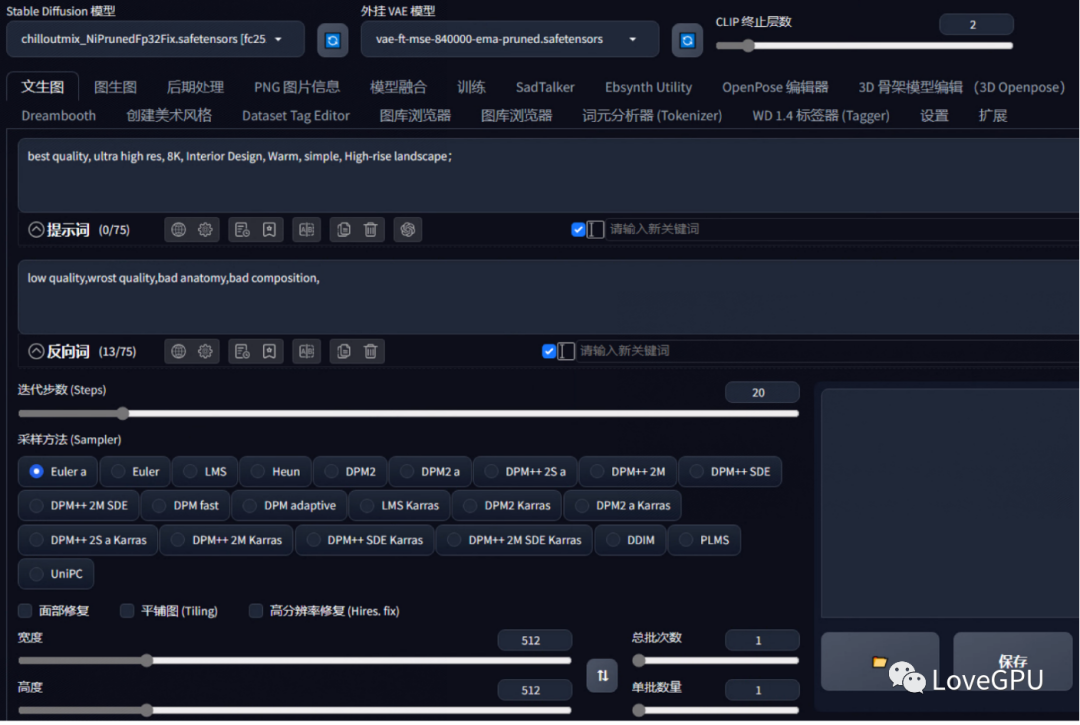Screen dimensions: 1080x725
Task: Open WD 1.4 标签器 (Tagger) tab
Action: 821,116
